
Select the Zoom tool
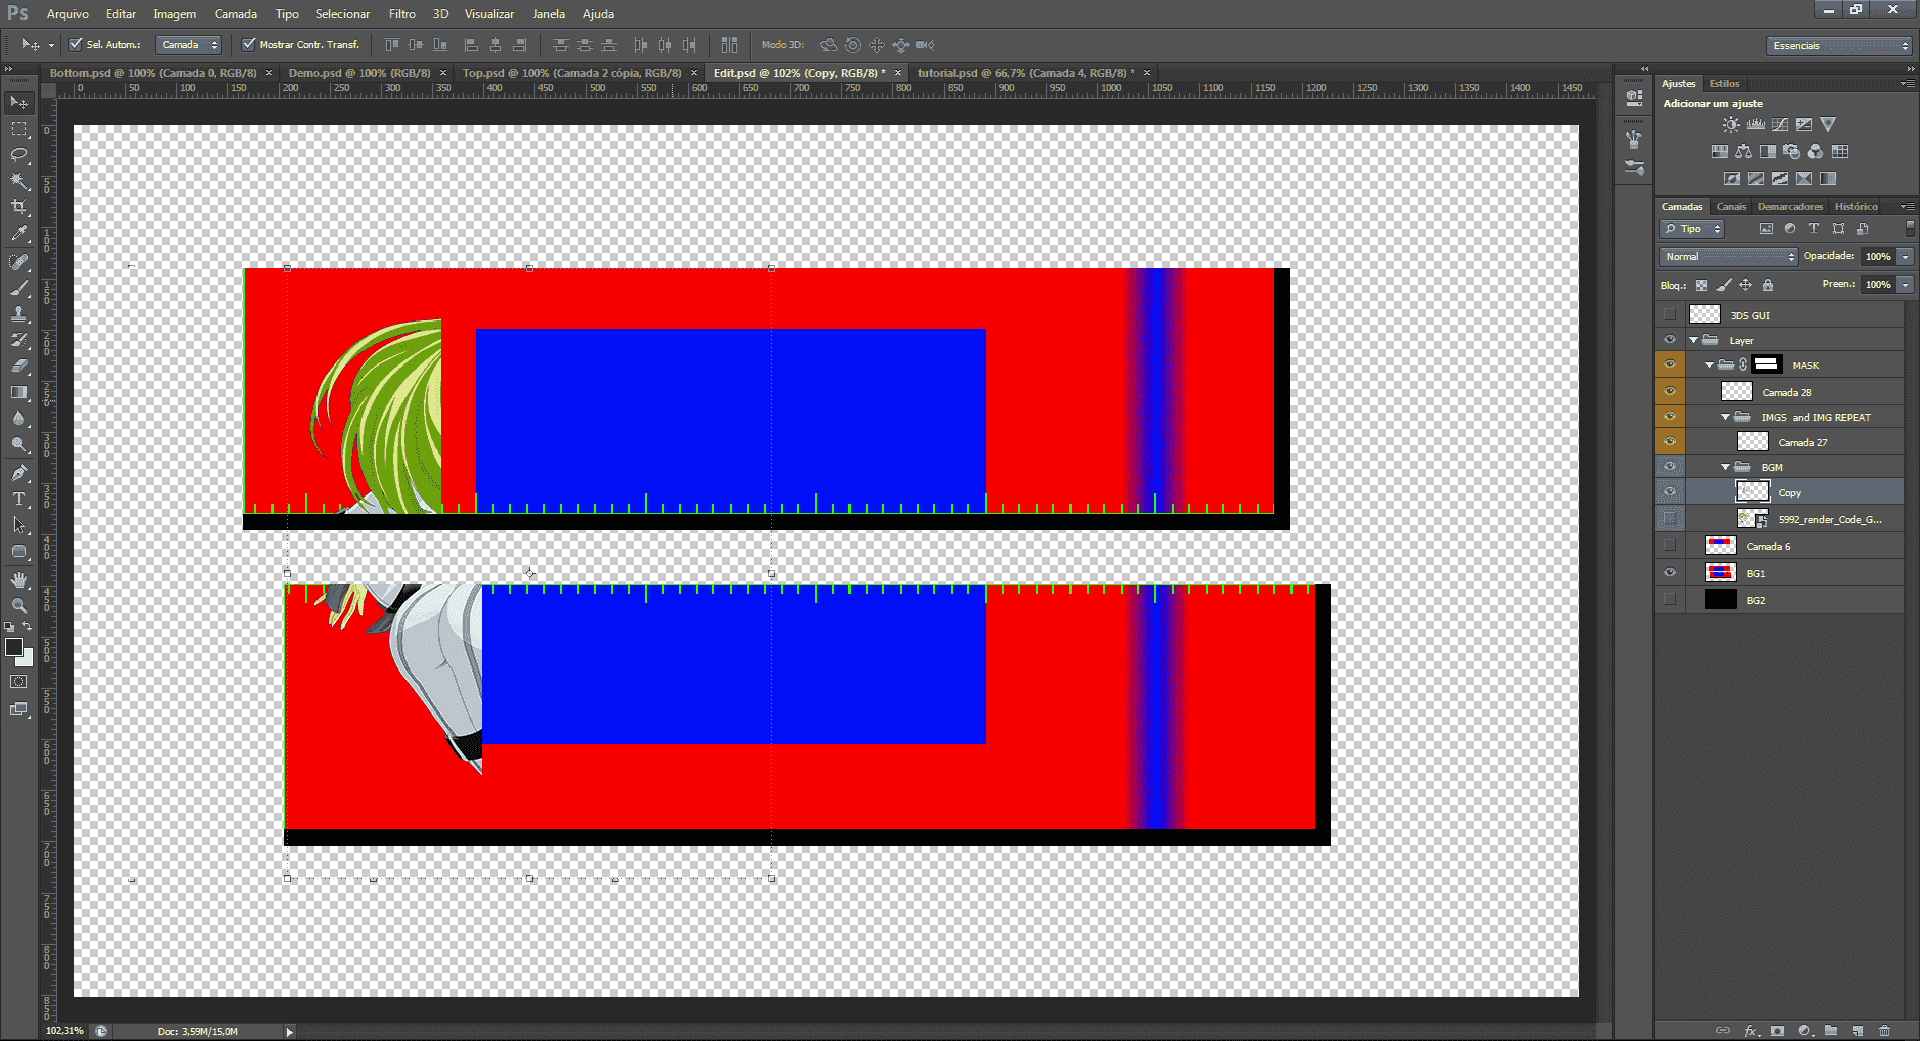[19, 606]
